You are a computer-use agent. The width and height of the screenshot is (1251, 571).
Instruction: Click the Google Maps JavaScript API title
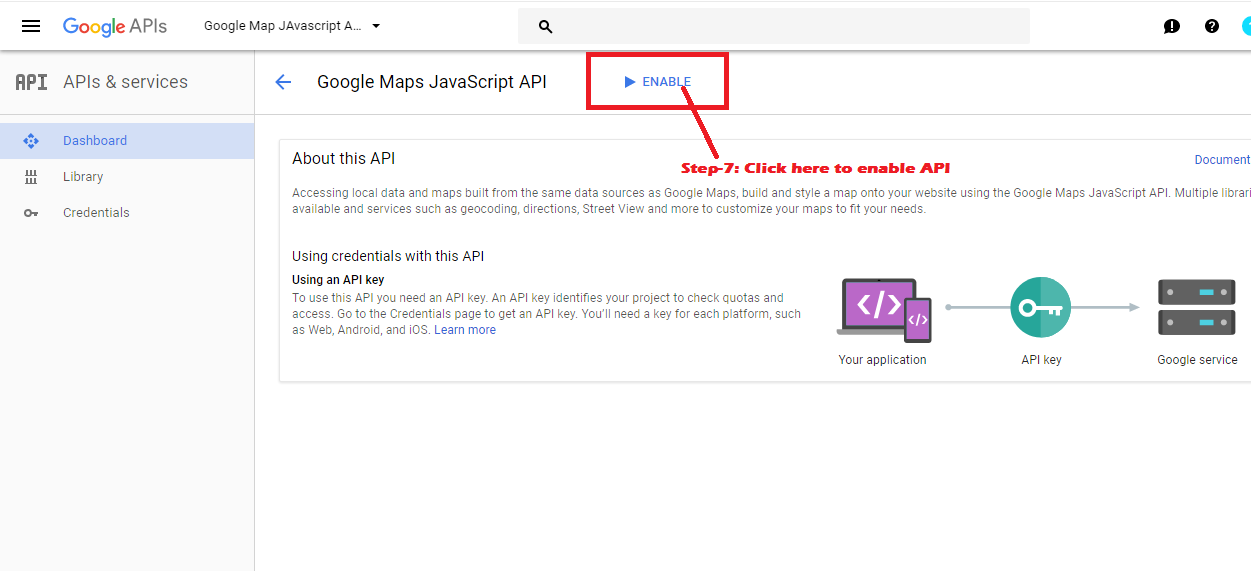[x=432, y=82]
